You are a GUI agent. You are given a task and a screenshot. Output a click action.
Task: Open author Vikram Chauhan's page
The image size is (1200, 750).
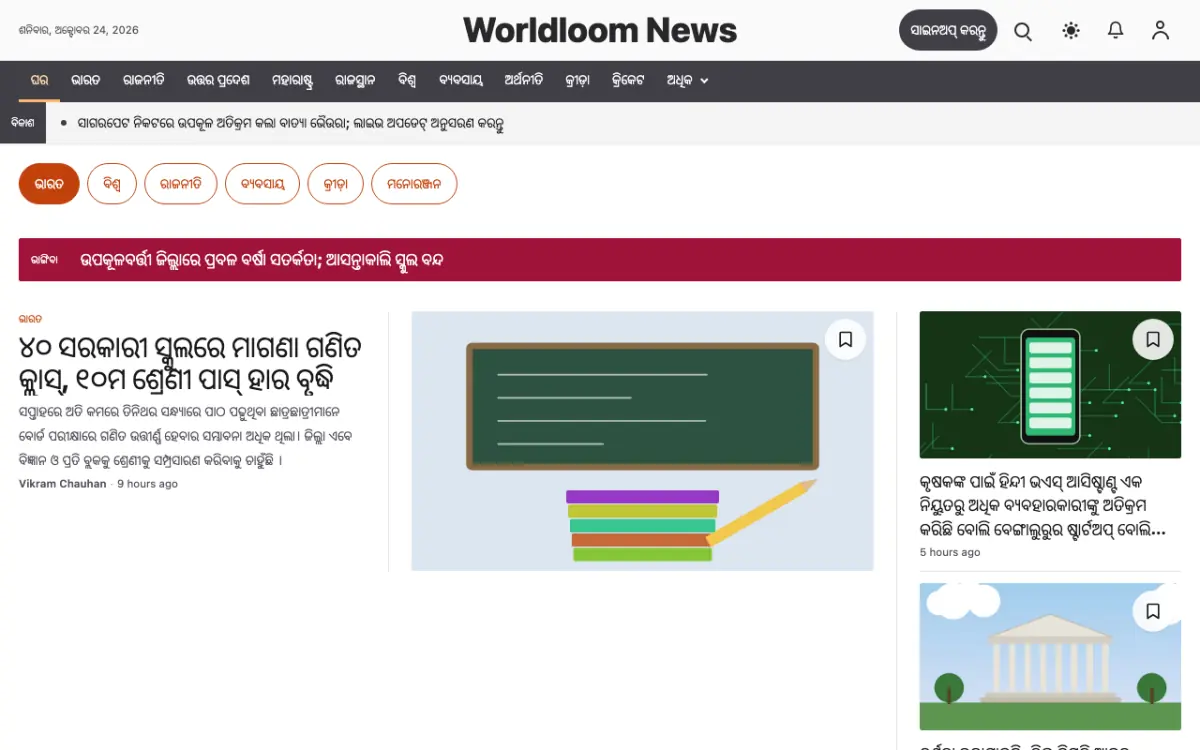tap(62, 484)
